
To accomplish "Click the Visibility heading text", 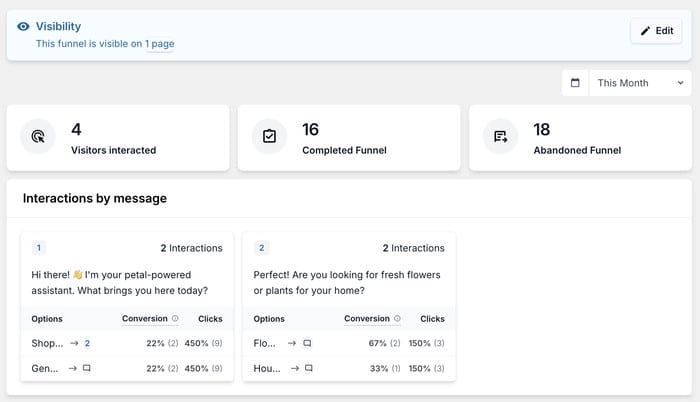I will pyautogui.click(x=58, y=26).
